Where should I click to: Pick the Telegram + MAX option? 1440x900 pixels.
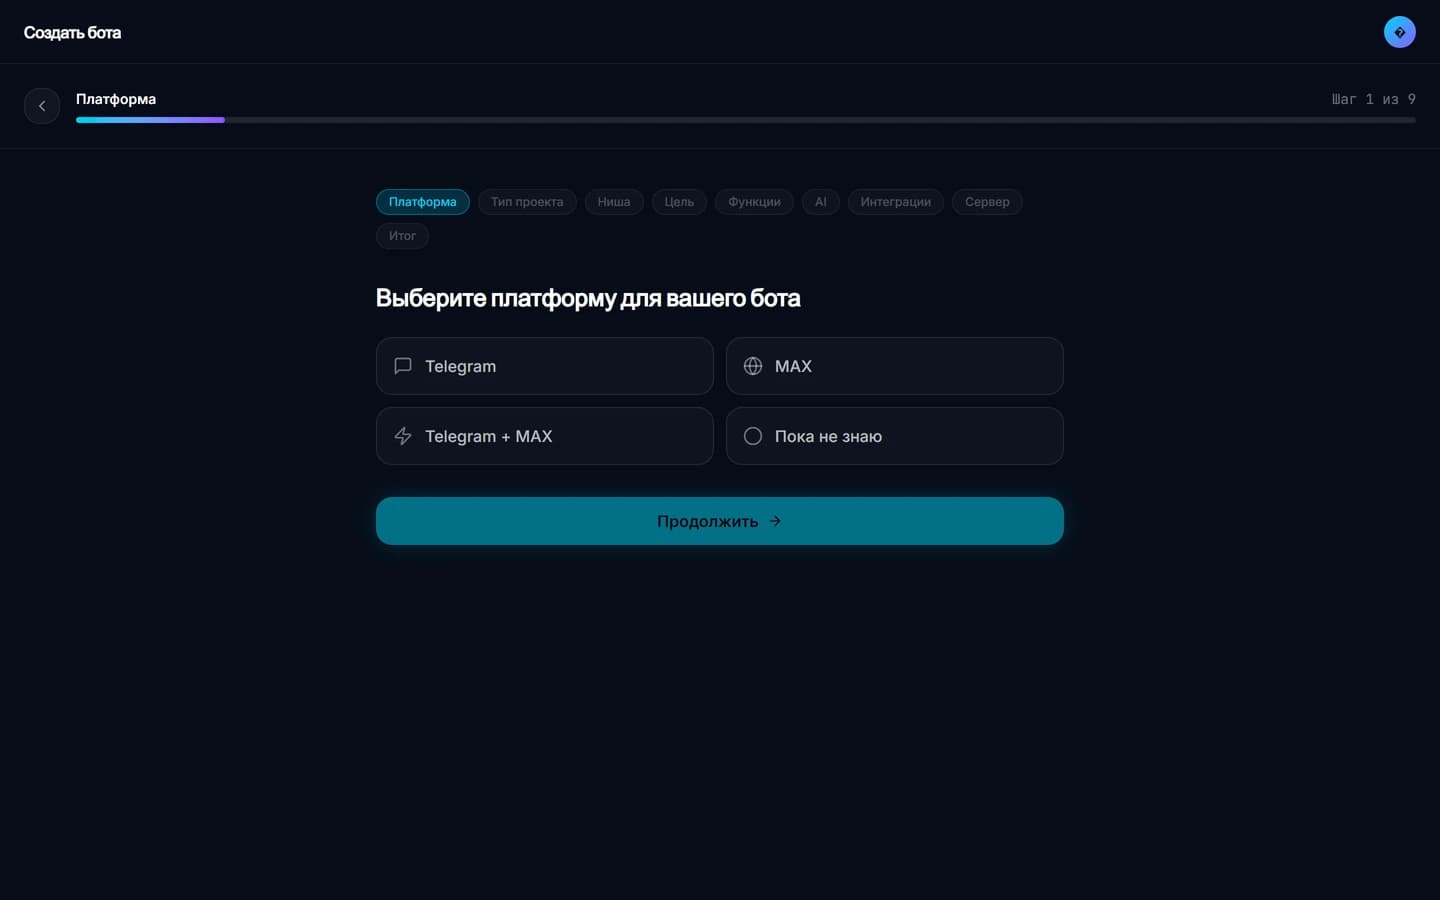pyautogui.click(x=545, y=436)
